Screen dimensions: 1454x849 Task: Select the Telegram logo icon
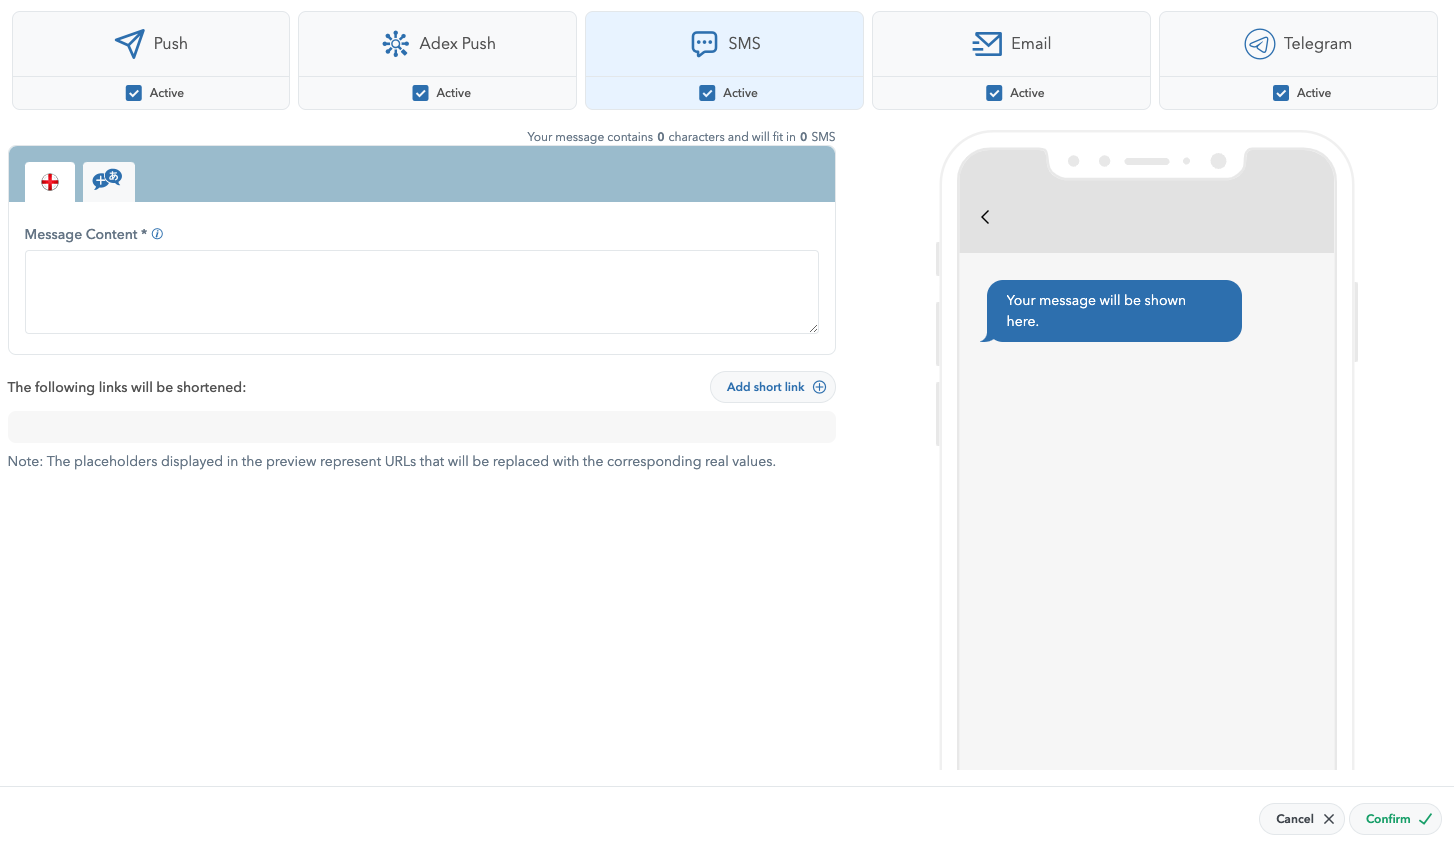(1259, 44)
